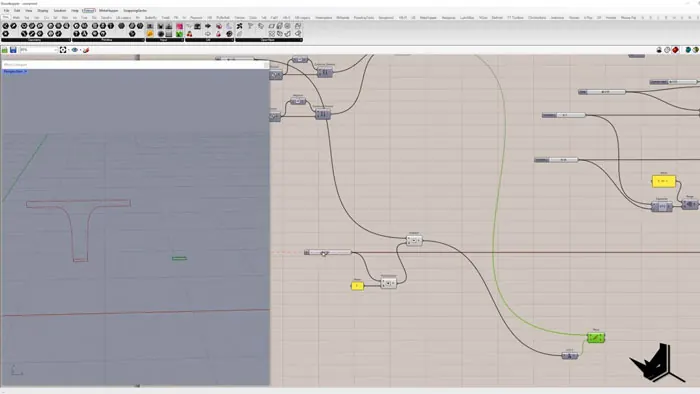
Task: Click the small green rectangle in Rhino viewport
Action: coord(179,258)
